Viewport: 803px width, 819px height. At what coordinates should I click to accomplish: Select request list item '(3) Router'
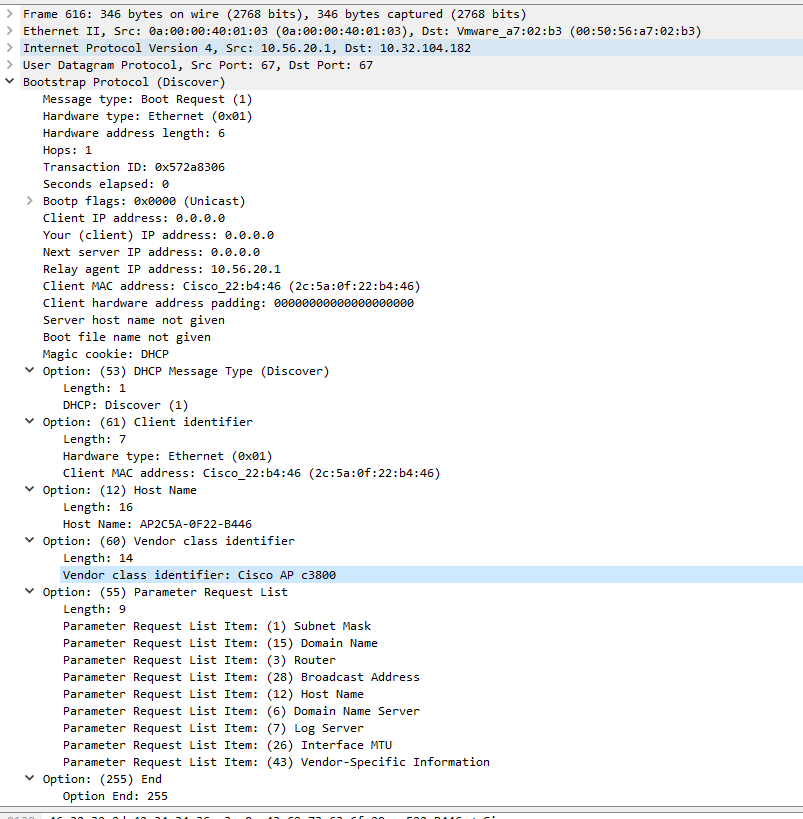pyautogui.click(x=200, y=660)
